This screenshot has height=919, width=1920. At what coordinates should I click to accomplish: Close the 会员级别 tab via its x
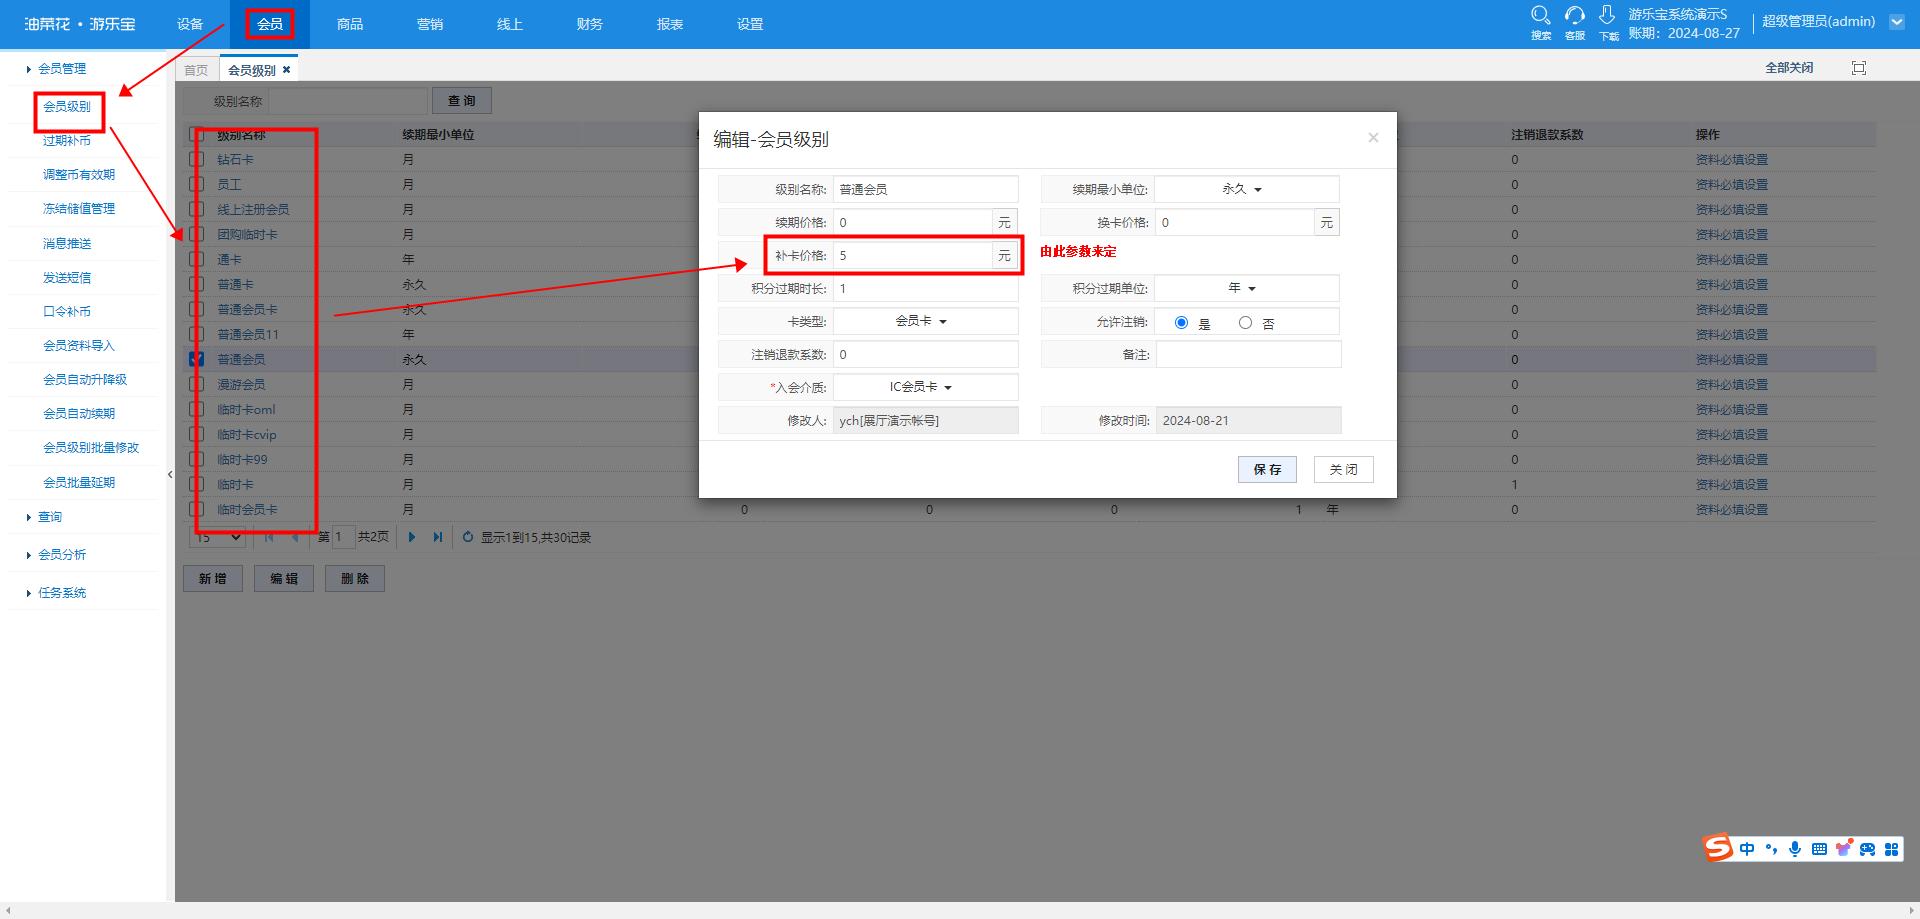[x=286, y=70]
